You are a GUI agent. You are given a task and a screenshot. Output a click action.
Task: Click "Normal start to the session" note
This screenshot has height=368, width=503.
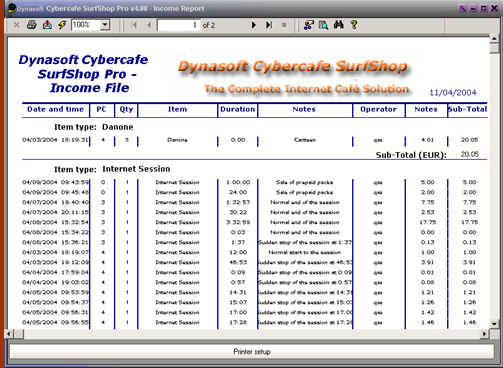[x=305, y=252]
